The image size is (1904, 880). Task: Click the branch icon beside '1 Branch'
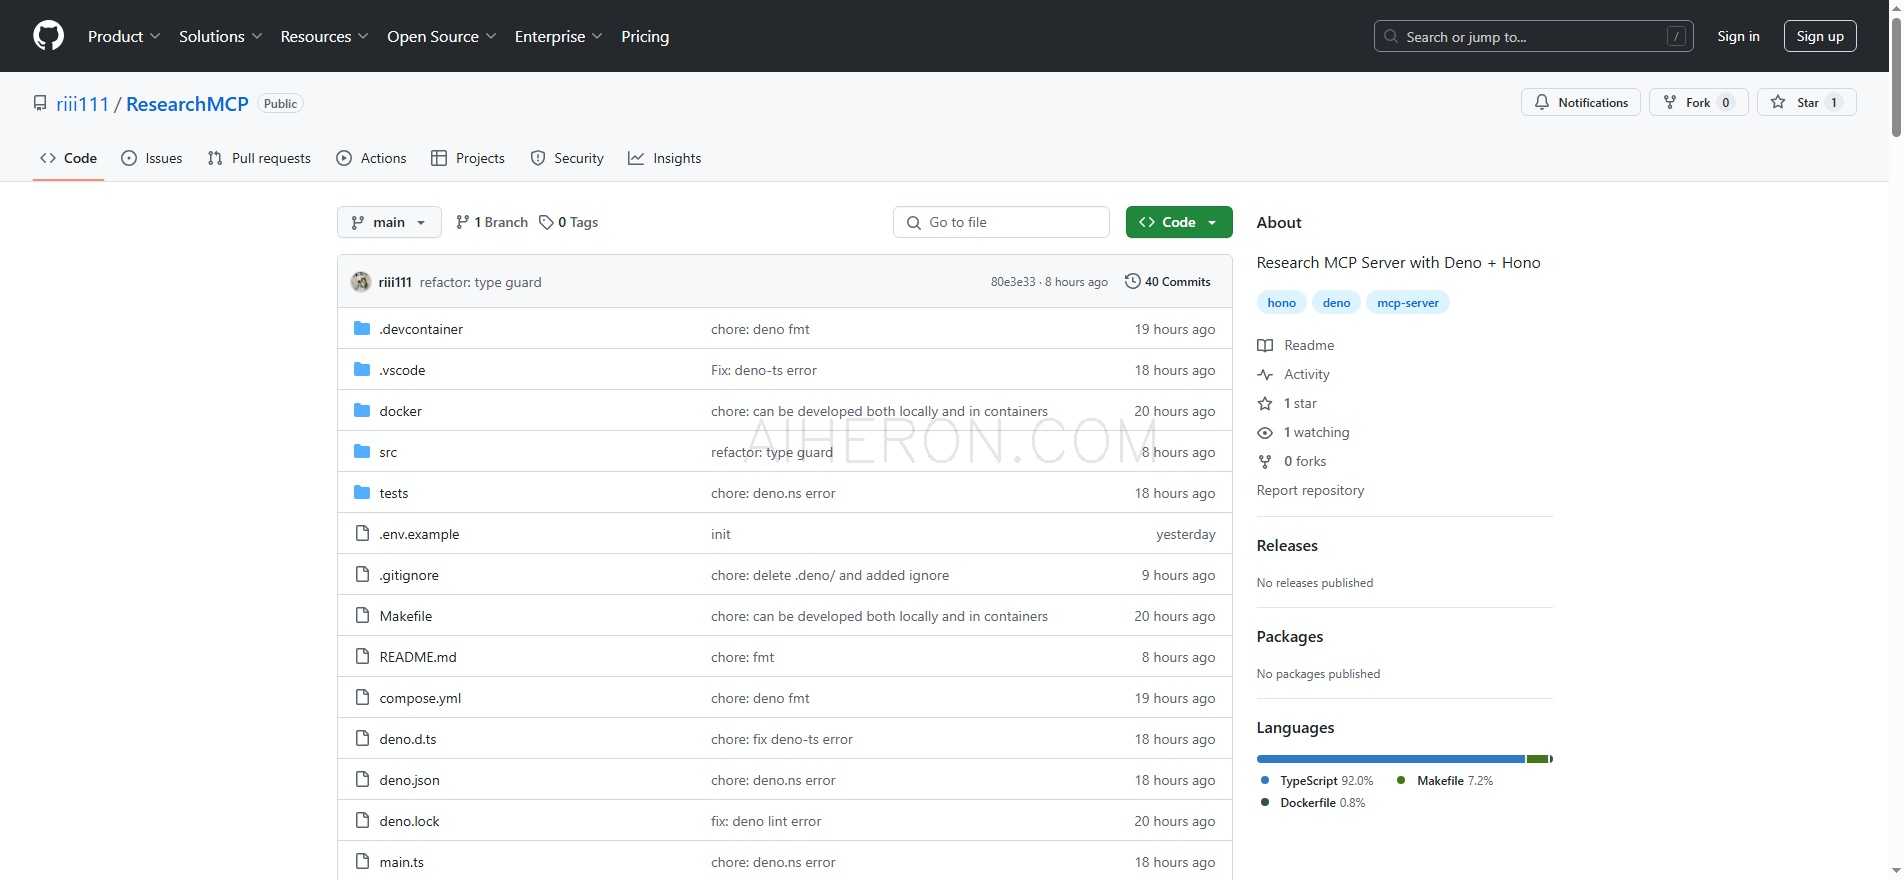click(x=462, y=222)
